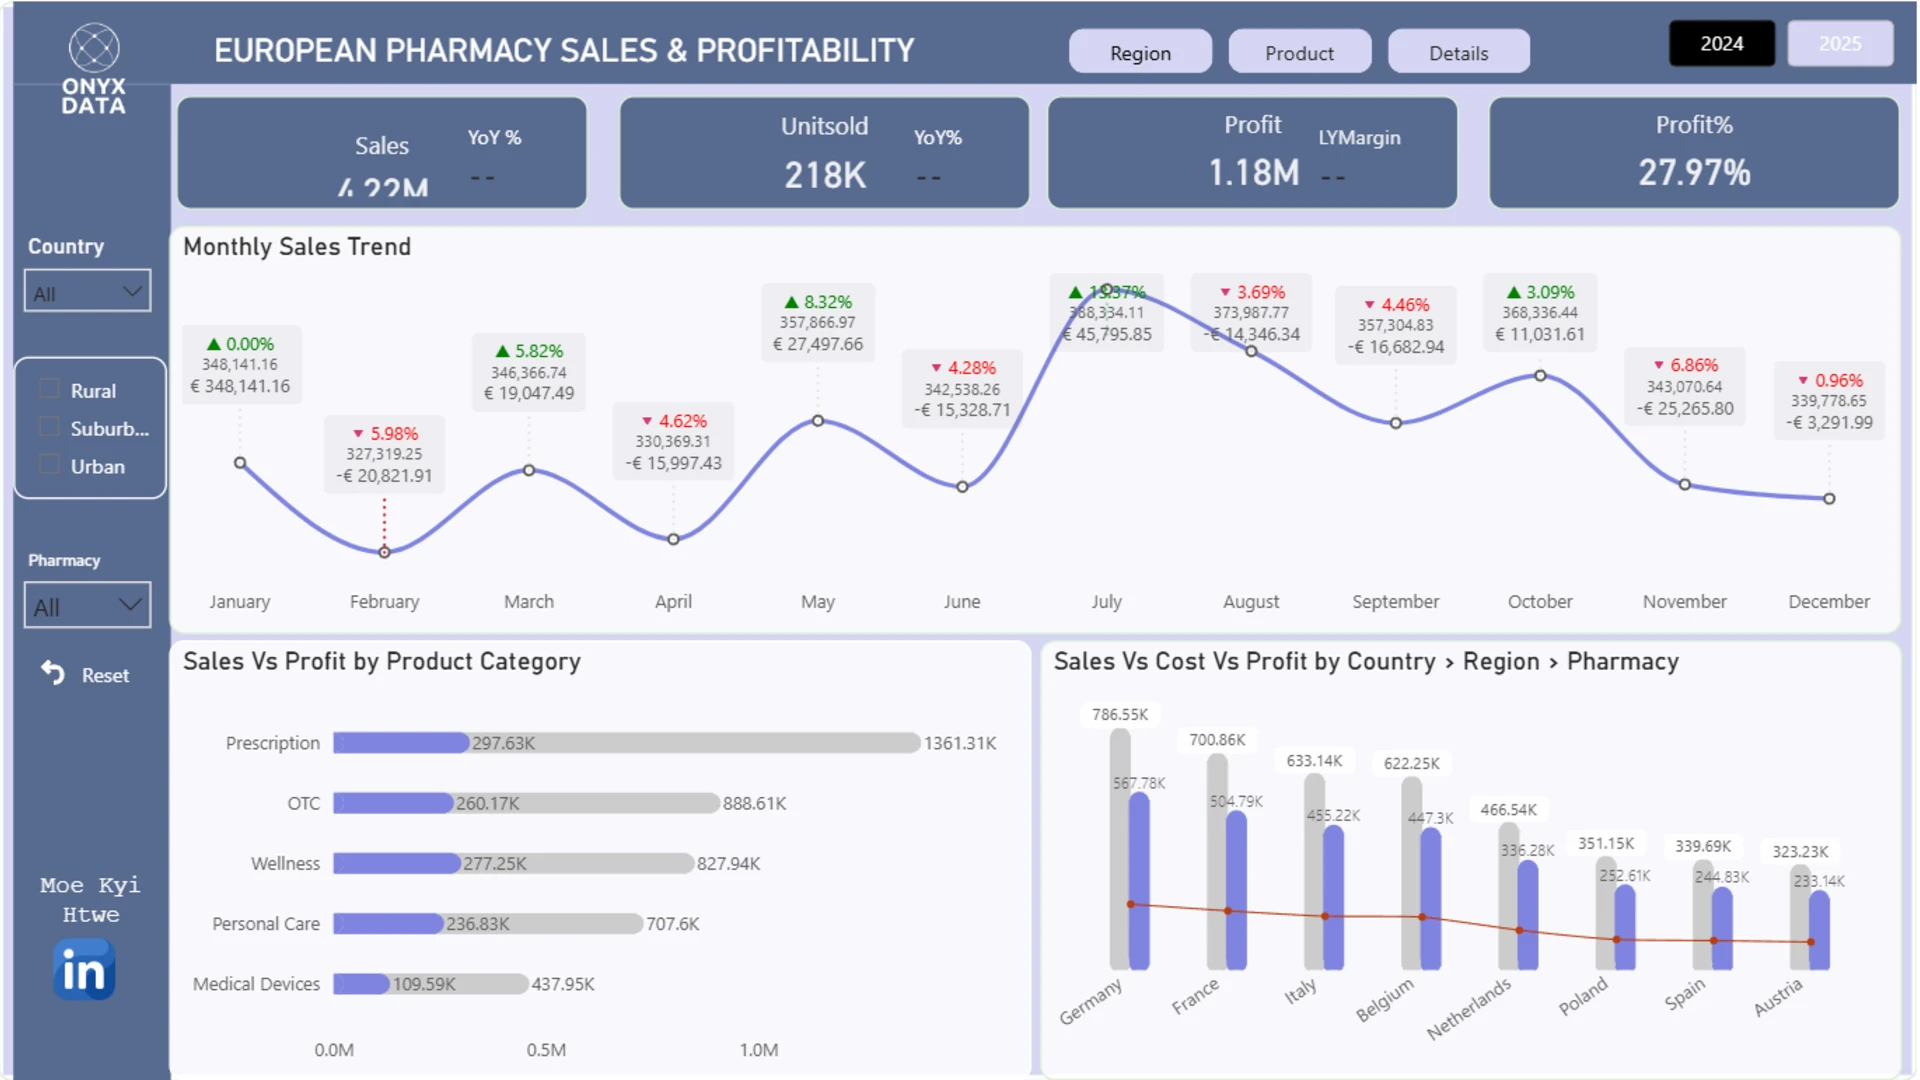
Task: Expand the Pharmacy dropdown
Action: (88, 605)
